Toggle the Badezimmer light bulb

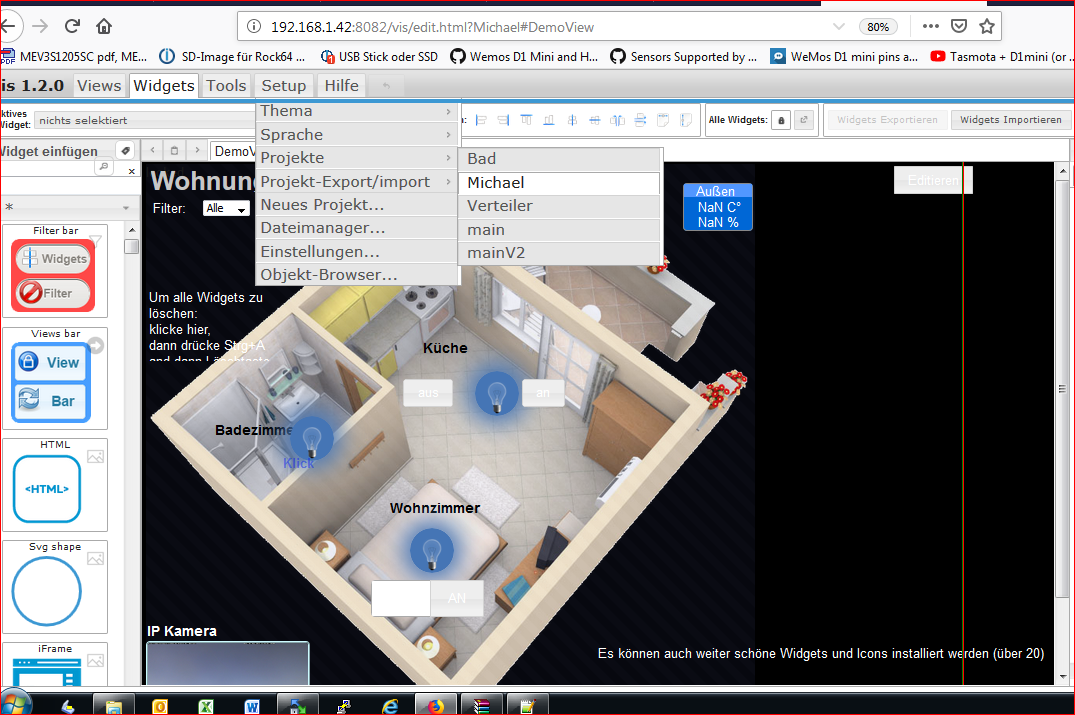point(312,438)
